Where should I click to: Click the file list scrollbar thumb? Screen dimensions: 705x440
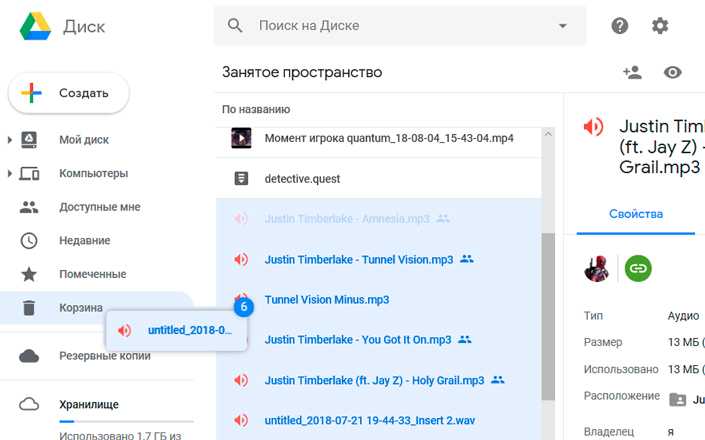click(x=548, y=317)
